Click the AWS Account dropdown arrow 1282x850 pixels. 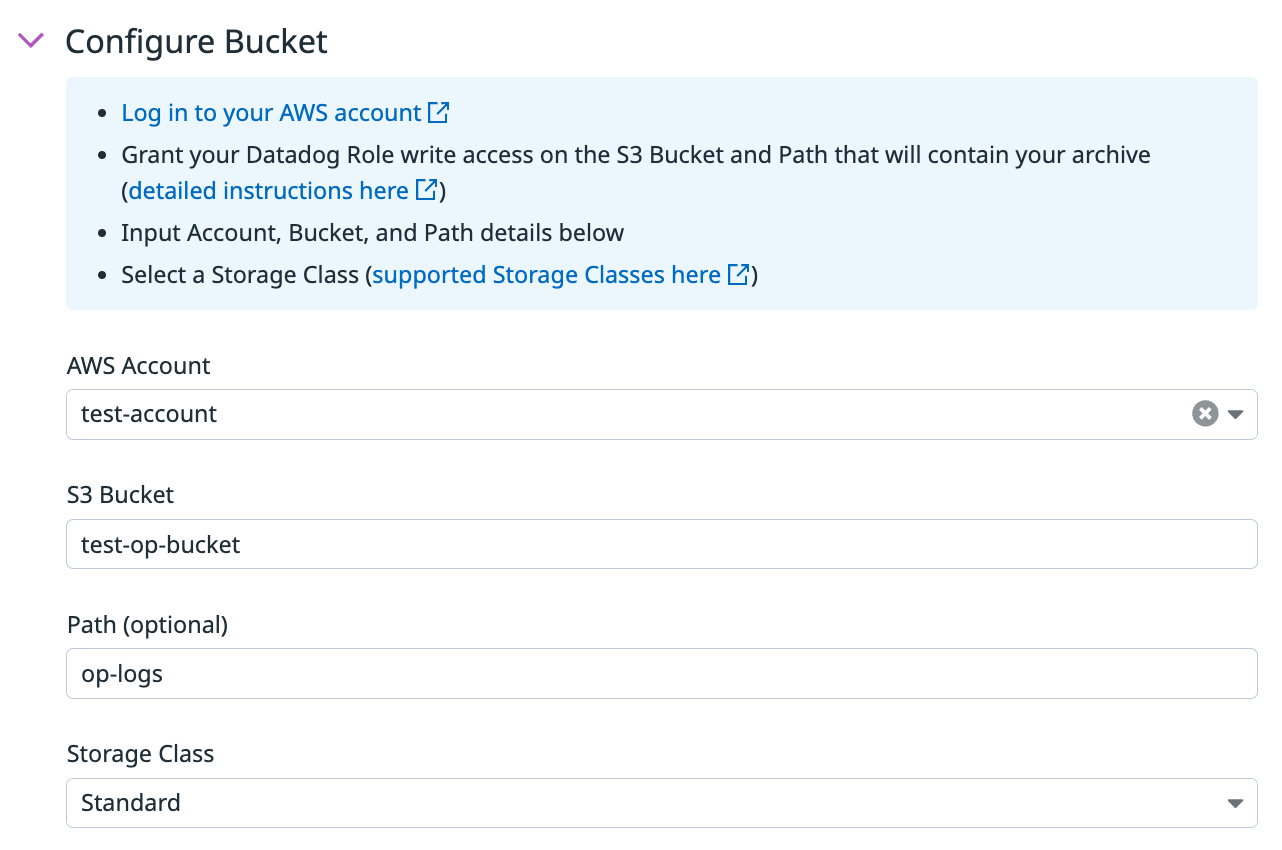click(1236, 414)
